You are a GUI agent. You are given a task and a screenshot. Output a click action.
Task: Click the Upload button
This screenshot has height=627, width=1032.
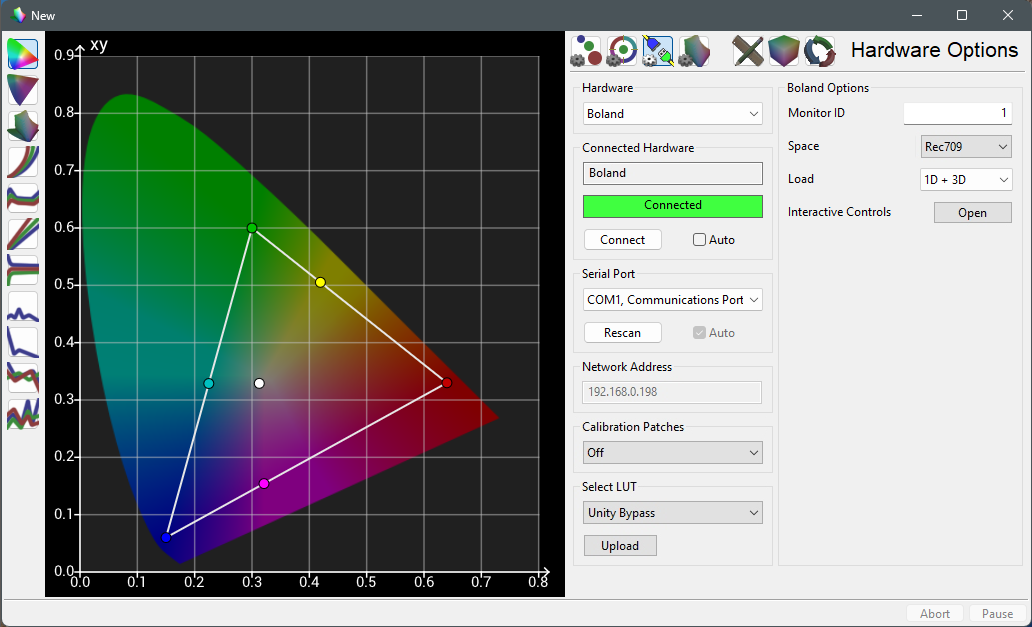pos(620,546)
